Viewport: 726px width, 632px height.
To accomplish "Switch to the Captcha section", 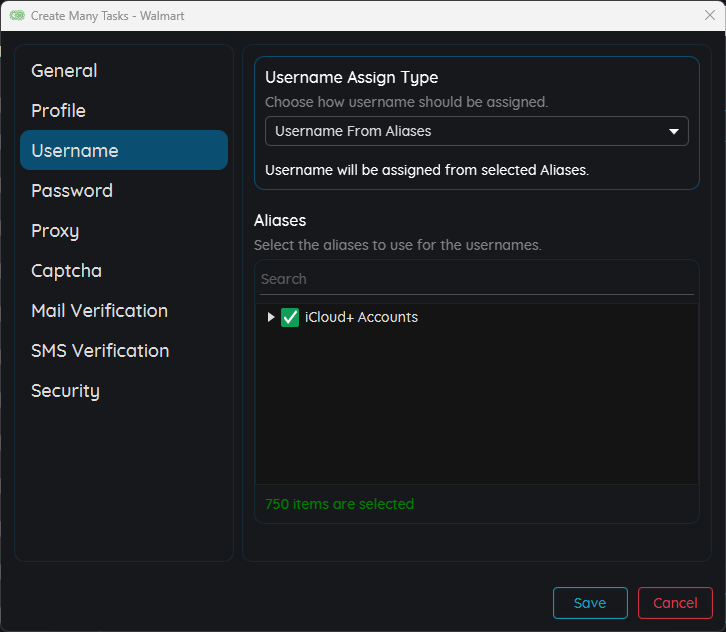I will (x=66, y=271).
